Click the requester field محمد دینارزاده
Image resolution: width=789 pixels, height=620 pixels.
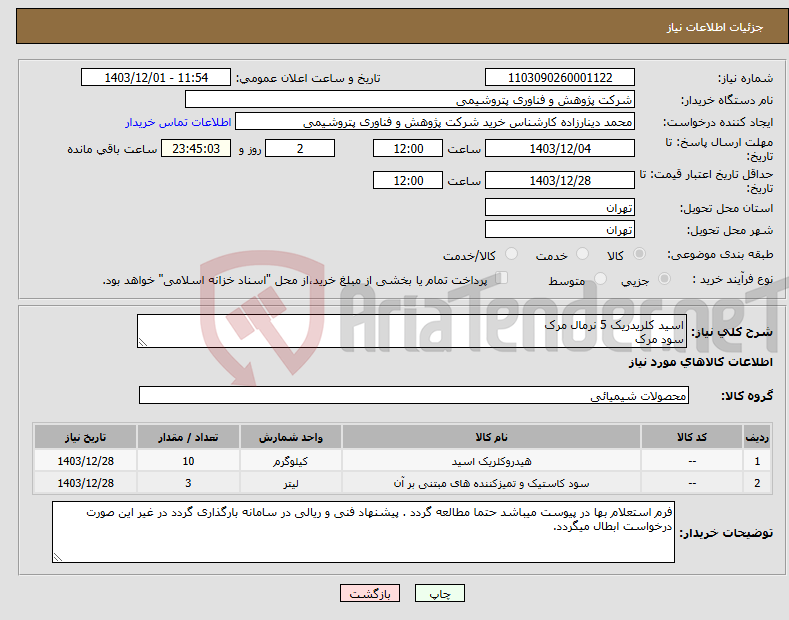click(435, 122)
